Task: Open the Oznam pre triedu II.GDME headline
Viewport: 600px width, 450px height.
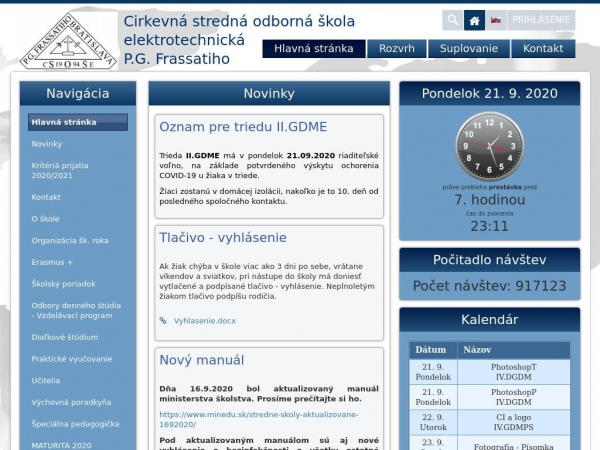Action: (243, 127)
